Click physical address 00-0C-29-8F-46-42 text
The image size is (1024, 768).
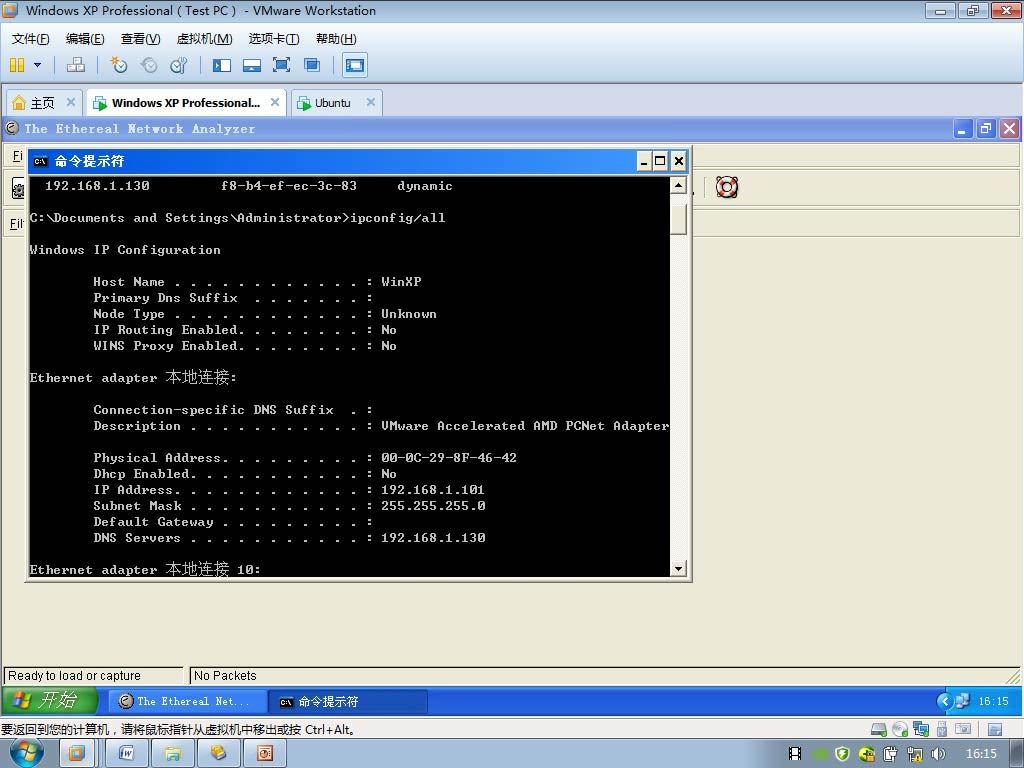pyautogui.click(x=449, y=458)
